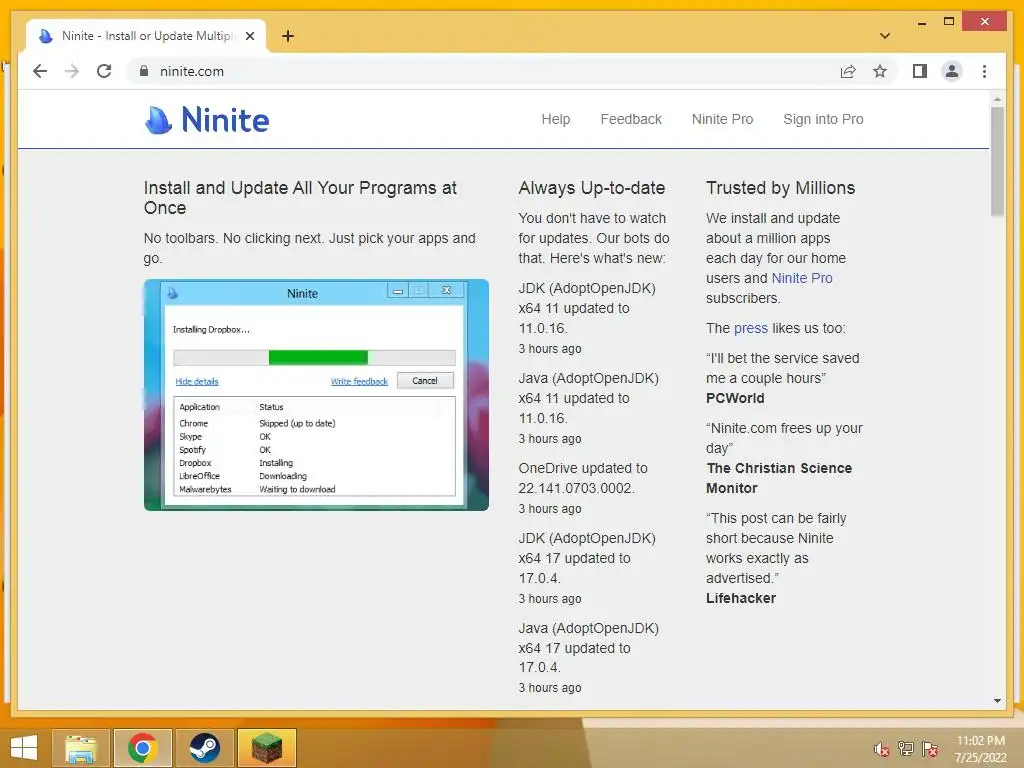Open Chrome side panel icon
Screen dimensions: 1024x768
[x=920, y=71]
